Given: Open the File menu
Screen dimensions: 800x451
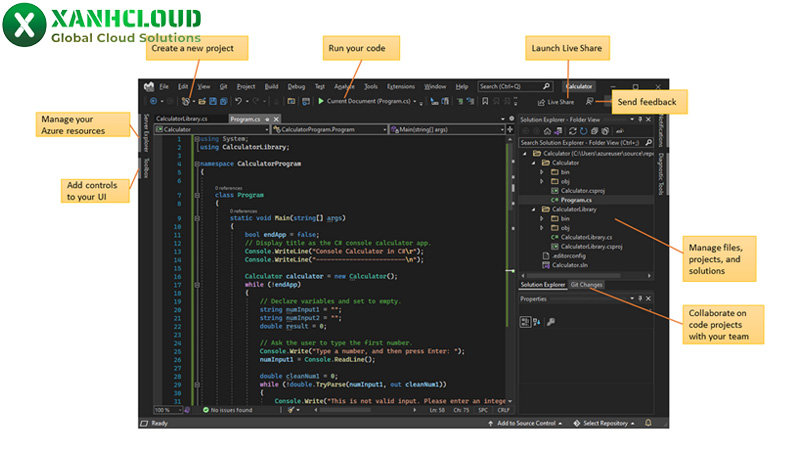Looking at the screenshot, I should point(164,86).
